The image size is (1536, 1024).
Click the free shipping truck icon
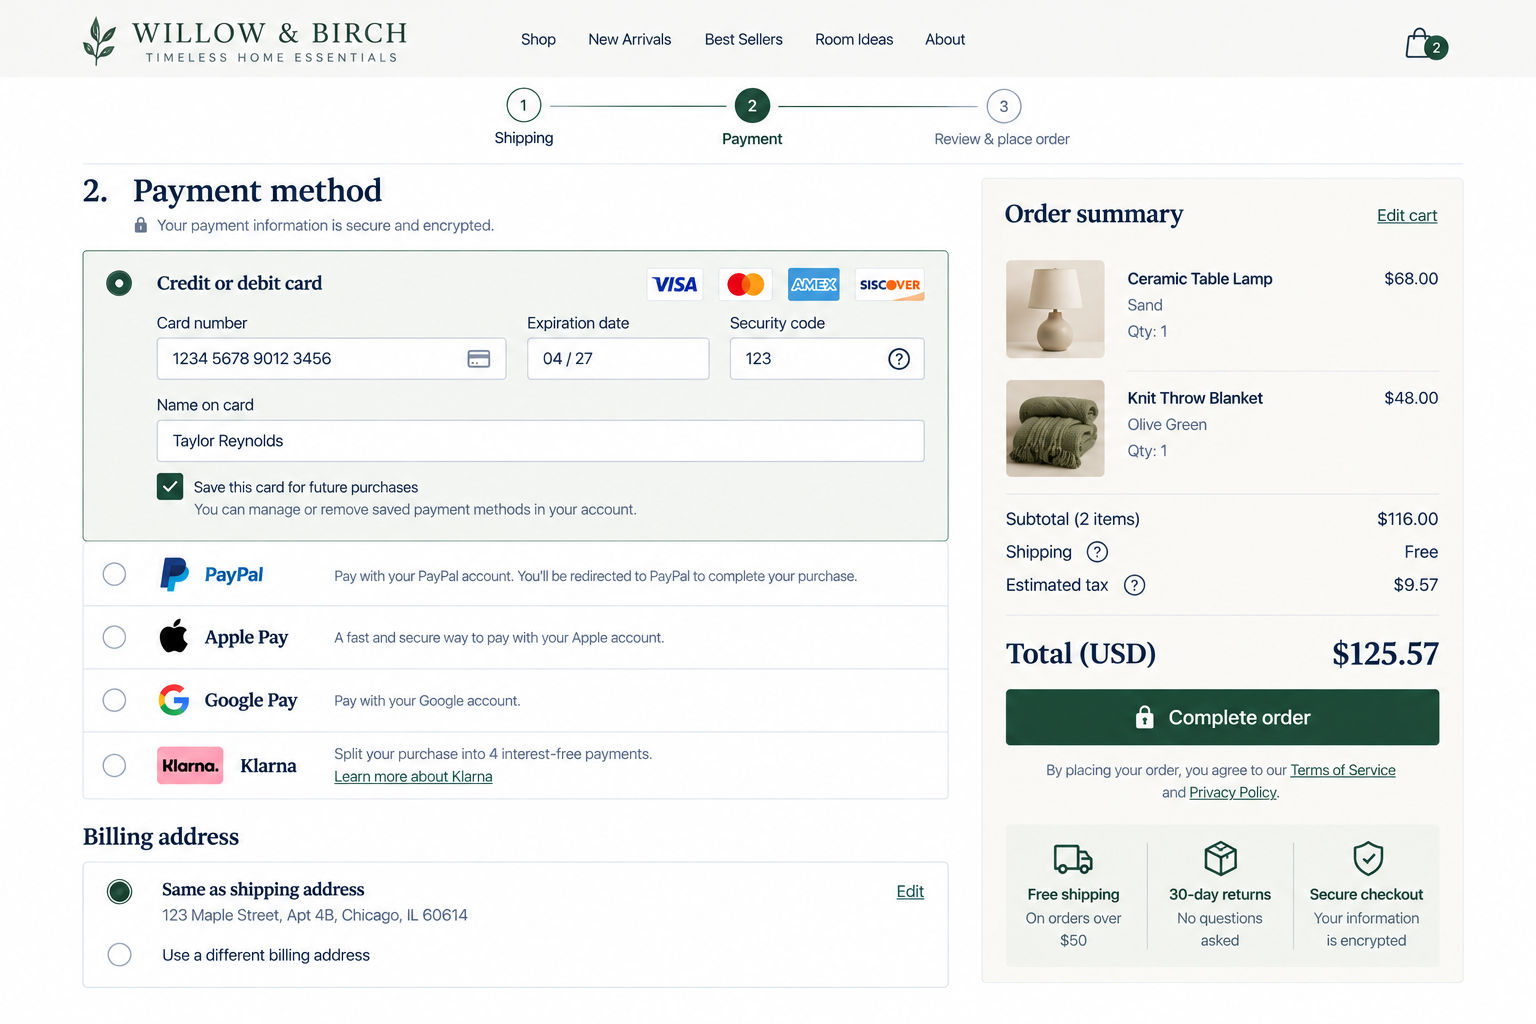click(x=1073, y=859)
